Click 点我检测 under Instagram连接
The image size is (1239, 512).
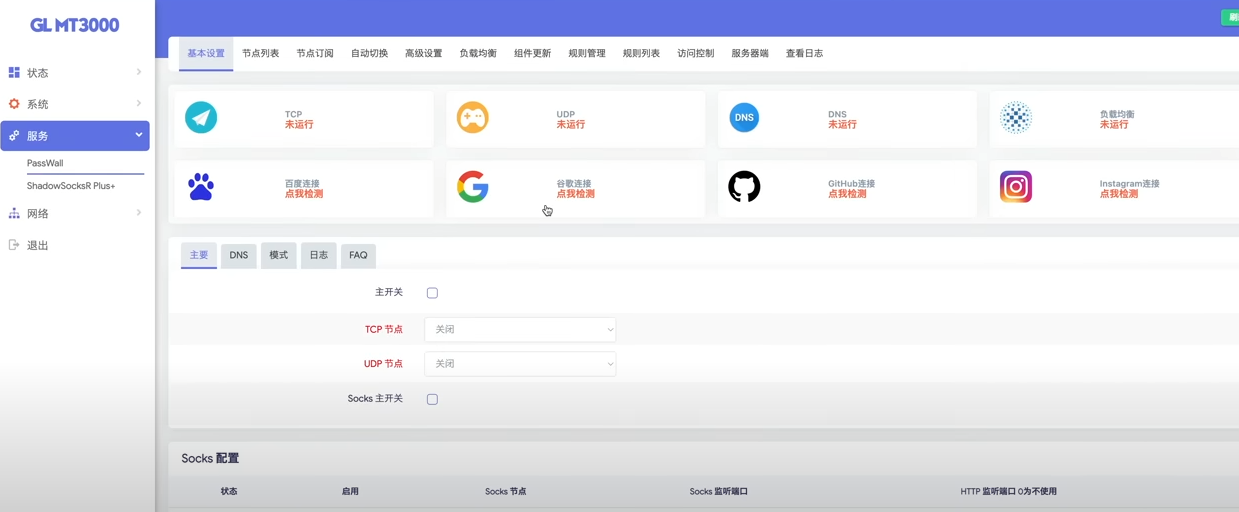point(1119,194)
